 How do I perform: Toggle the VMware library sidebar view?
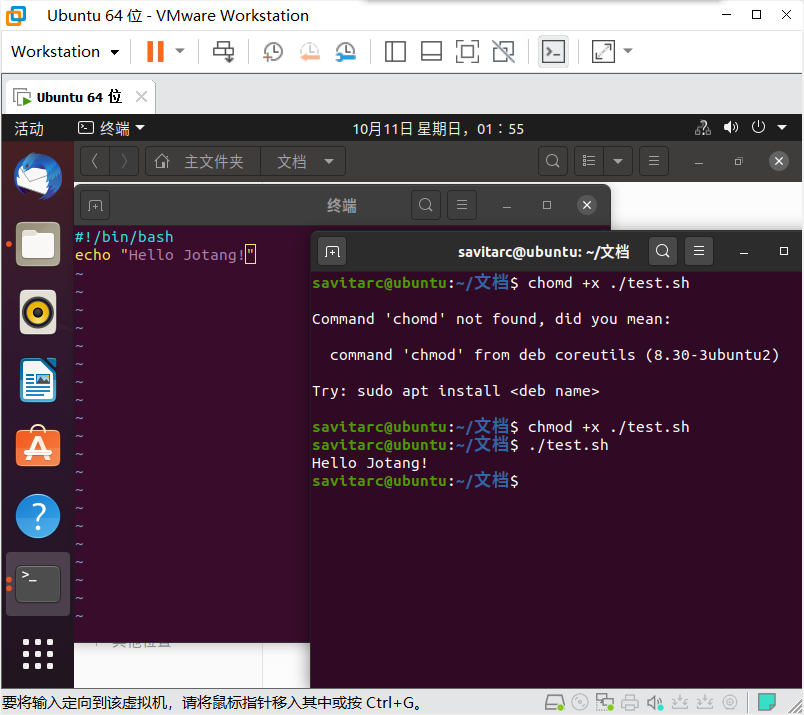point(395,51)
